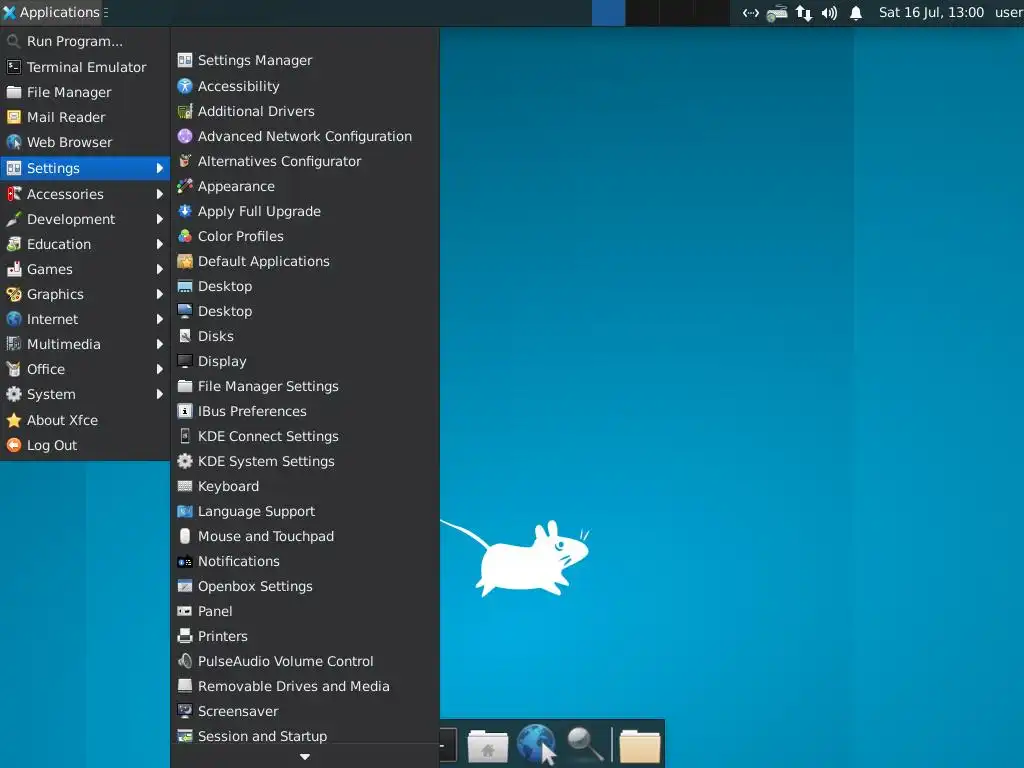Click the volume icon in system tray
The height and width of the screenshot is (768, 1024).
[x=829, y=12]
